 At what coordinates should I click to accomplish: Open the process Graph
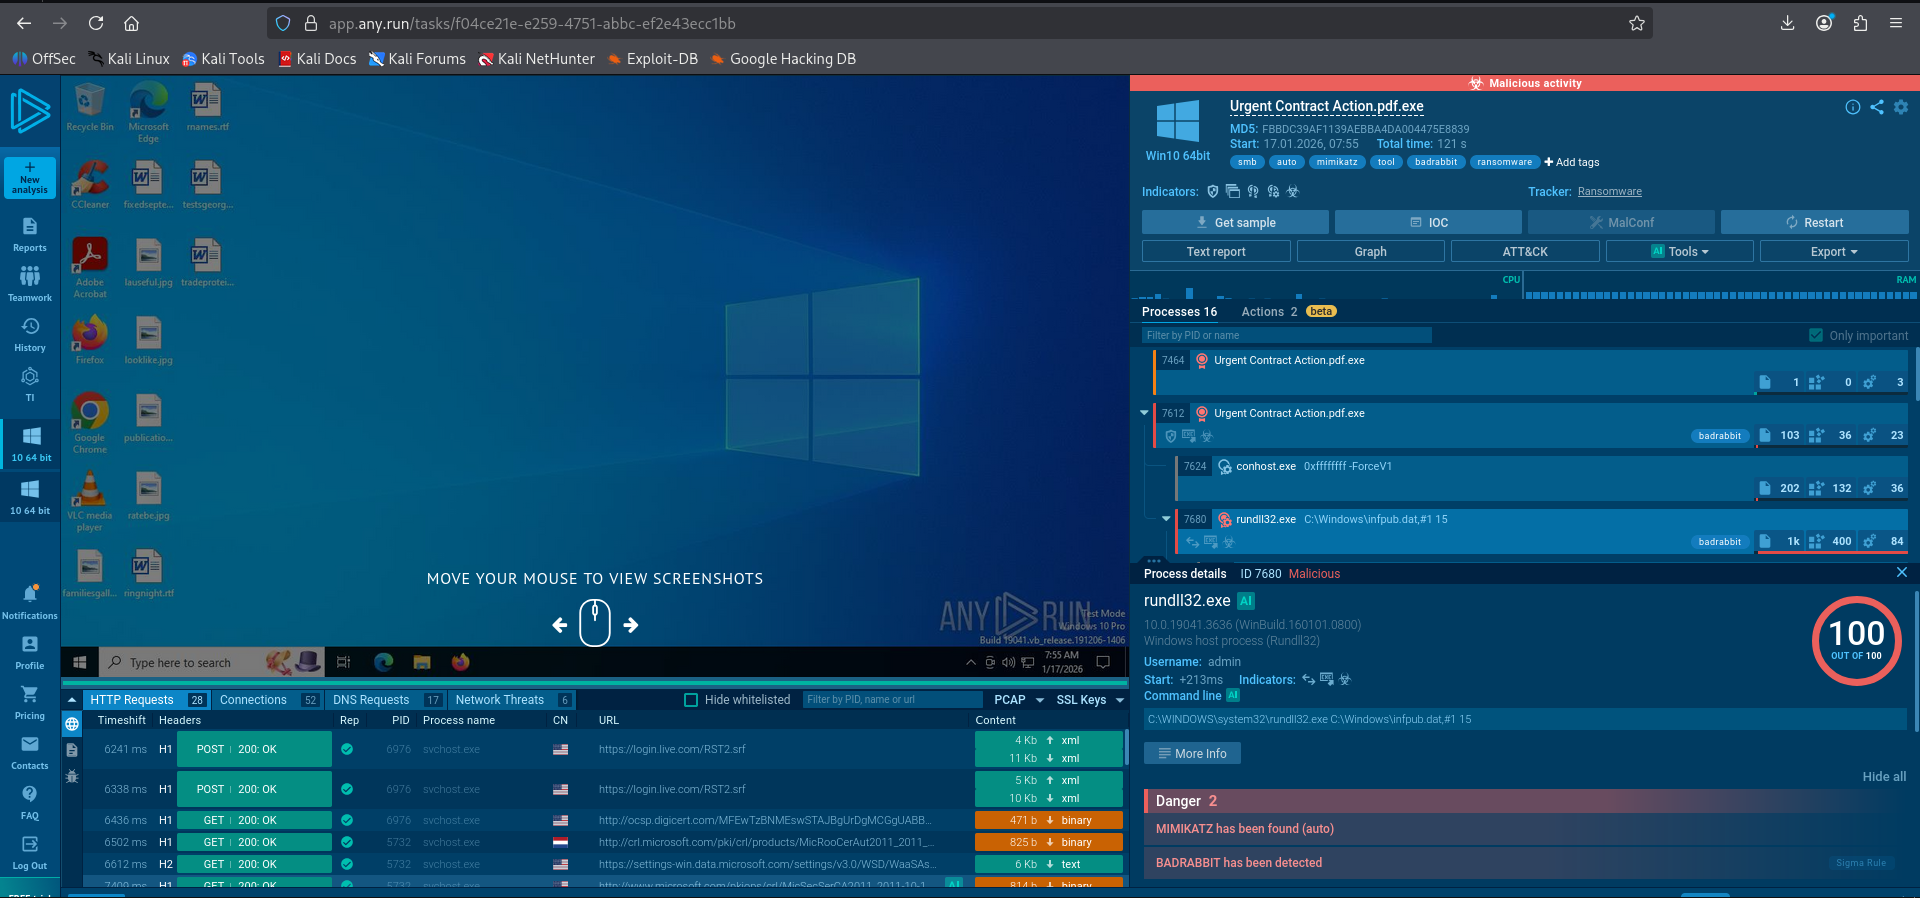tap(1370, 252)
